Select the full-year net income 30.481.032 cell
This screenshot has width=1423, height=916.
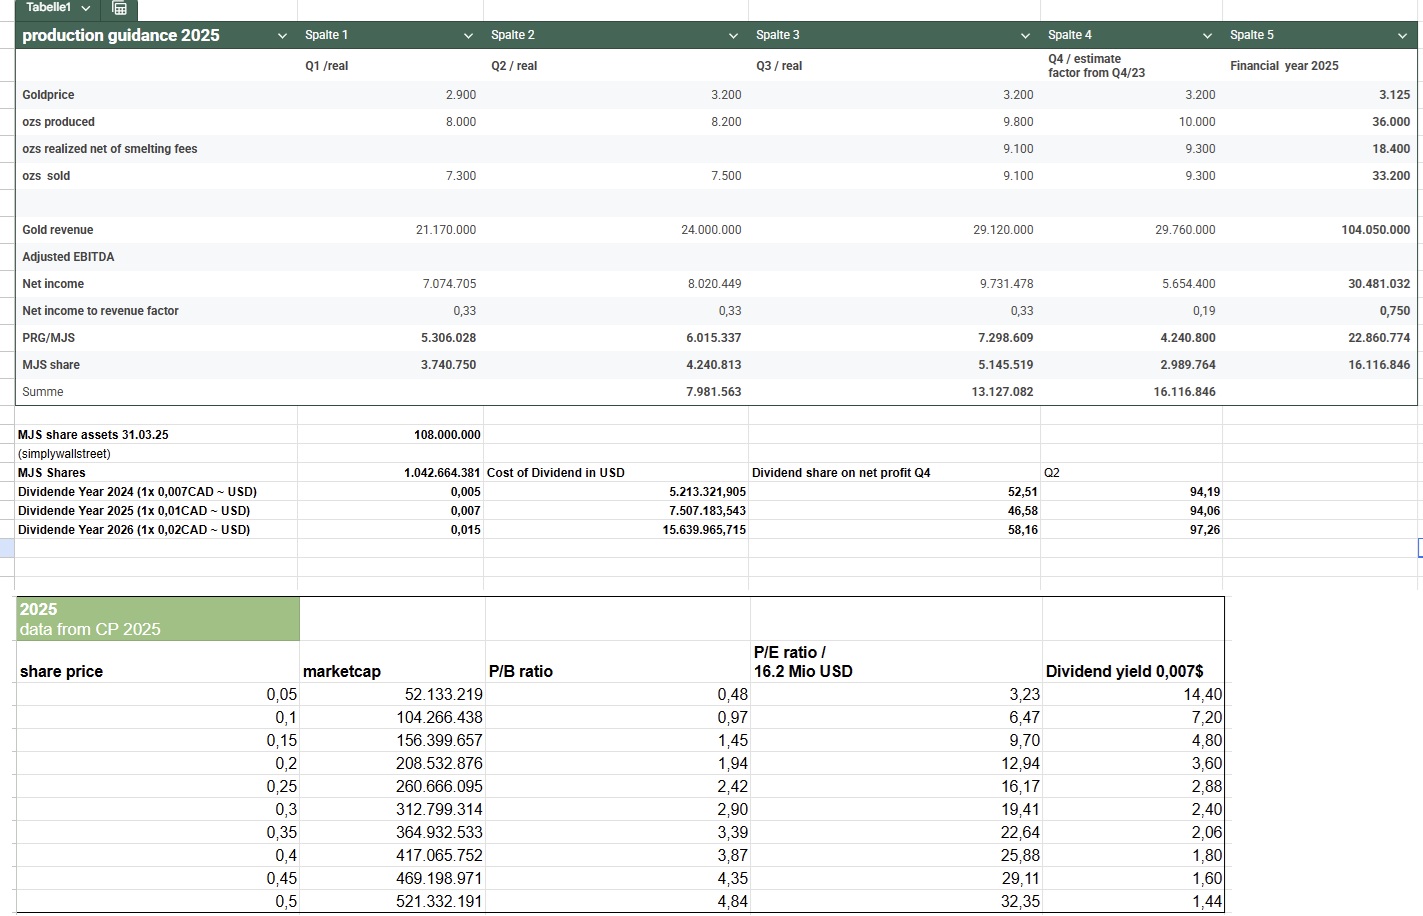coord(1378,284)
